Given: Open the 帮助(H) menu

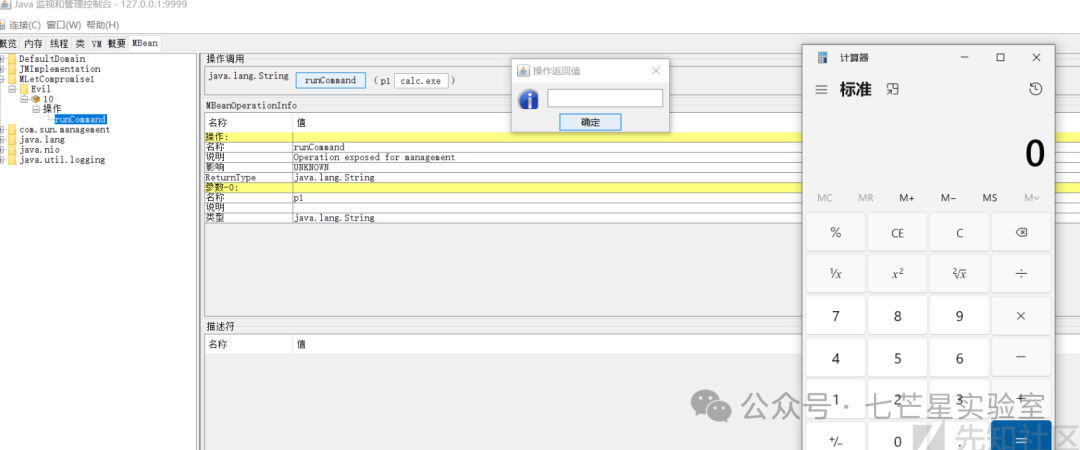Looking at the screenshot, I should coord(102,25).
